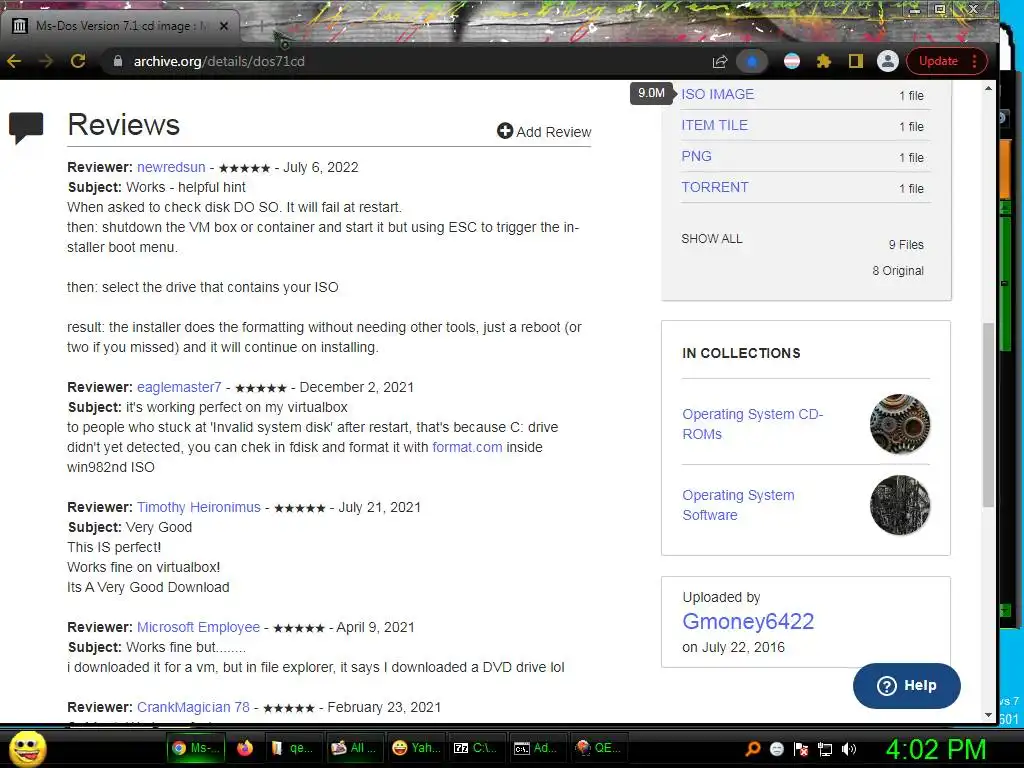Open the profile avatar menu
1024x768 pixels.
pos(888,61)
